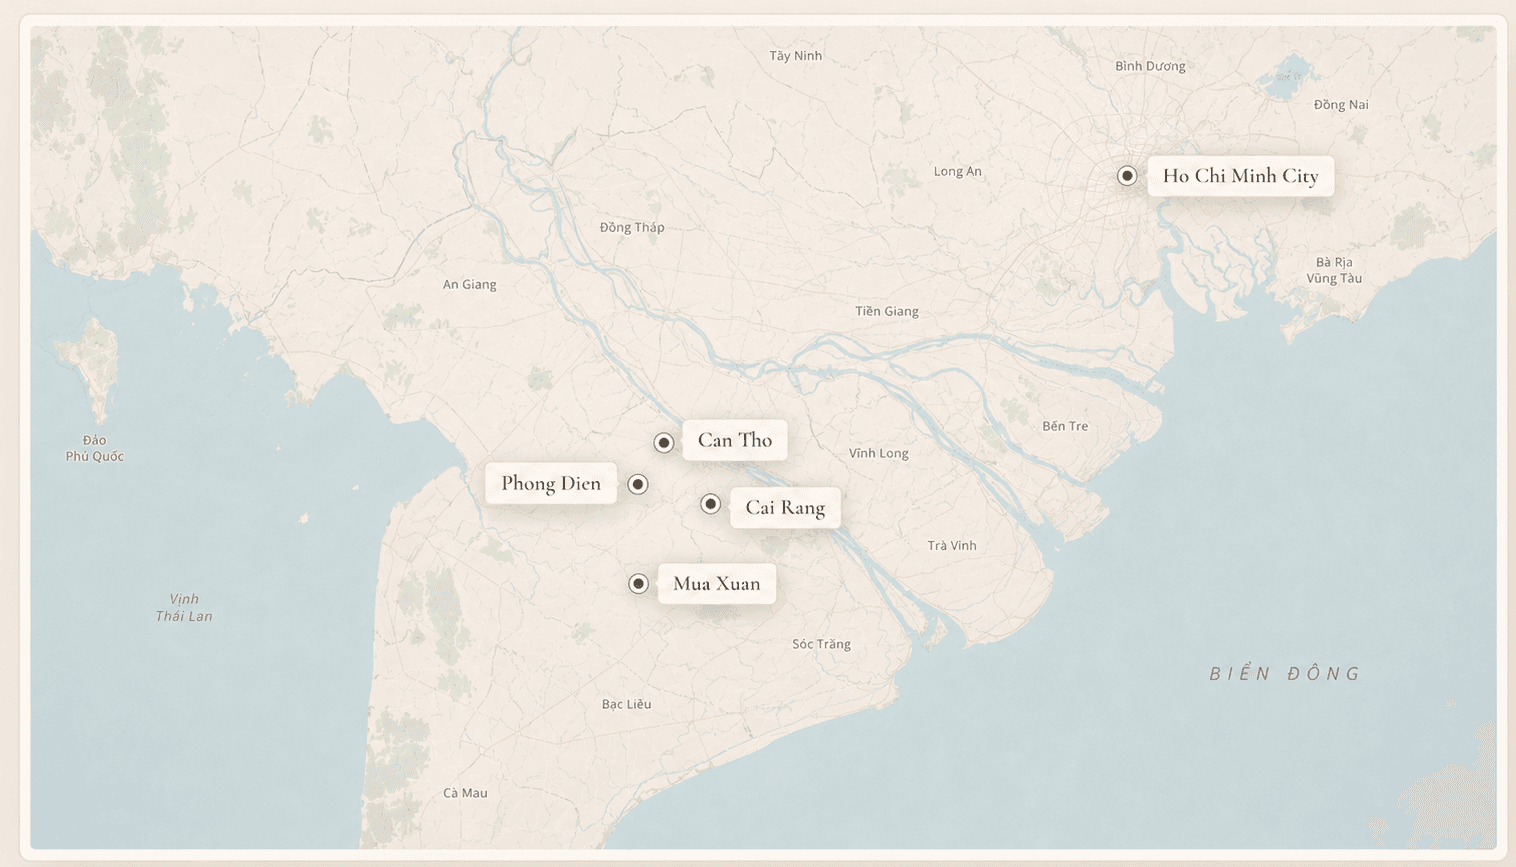This screenshot has width=1516, height=867.
Task: Click the Ho Chi Minh City marker pin
Action: click(1127, 176)
